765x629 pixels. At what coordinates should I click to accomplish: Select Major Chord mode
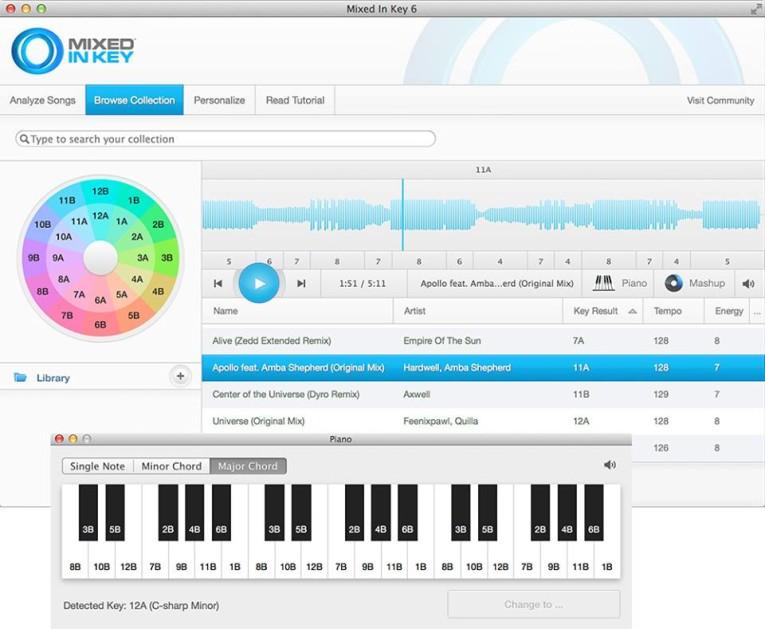tap(247, 466)
